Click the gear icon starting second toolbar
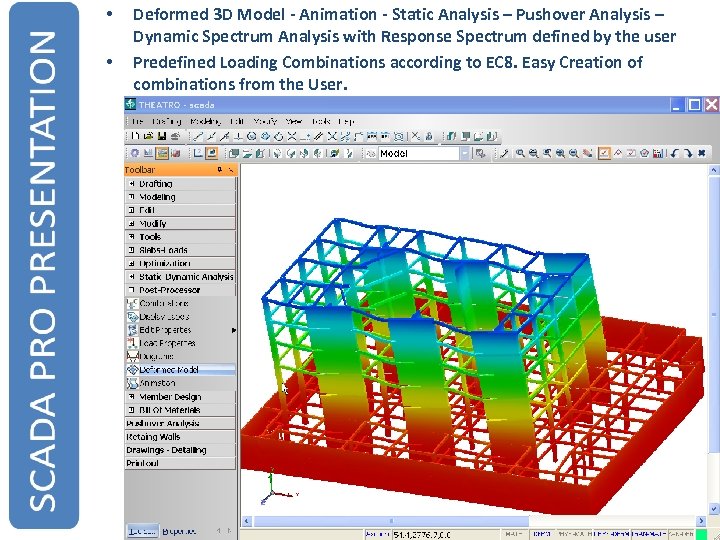The height and width of the screenshot is (540, 720). [x=135, y=153]
